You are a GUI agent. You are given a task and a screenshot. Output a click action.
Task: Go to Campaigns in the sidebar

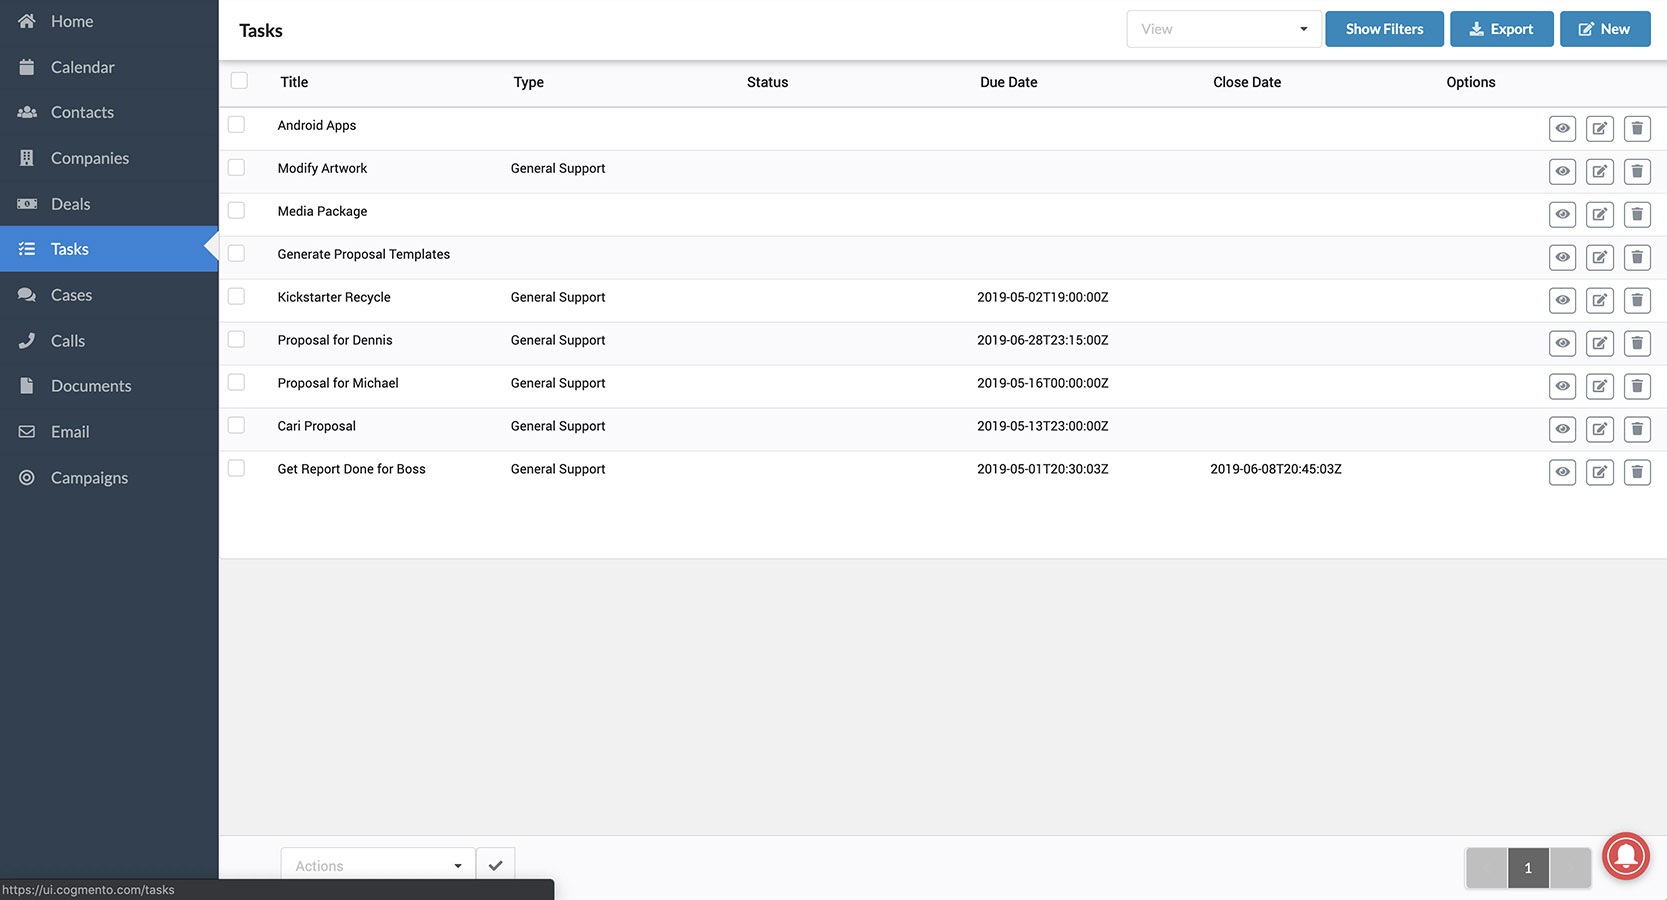[x=89, y=478]
